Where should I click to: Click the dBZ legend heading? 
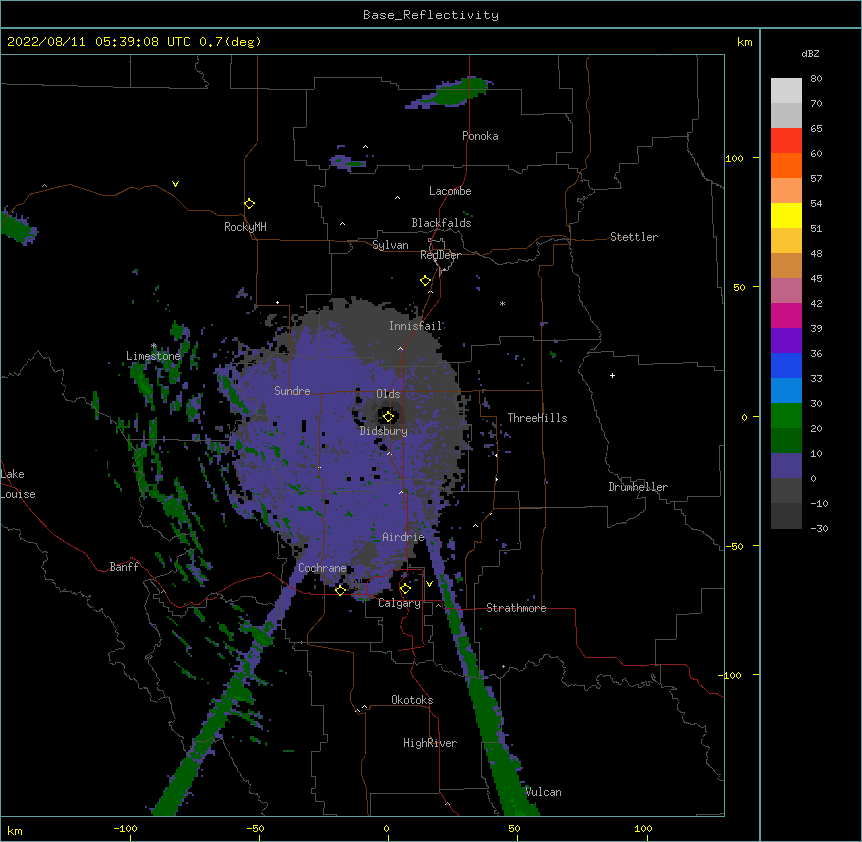pyautogui.click(x=810, y=53)
